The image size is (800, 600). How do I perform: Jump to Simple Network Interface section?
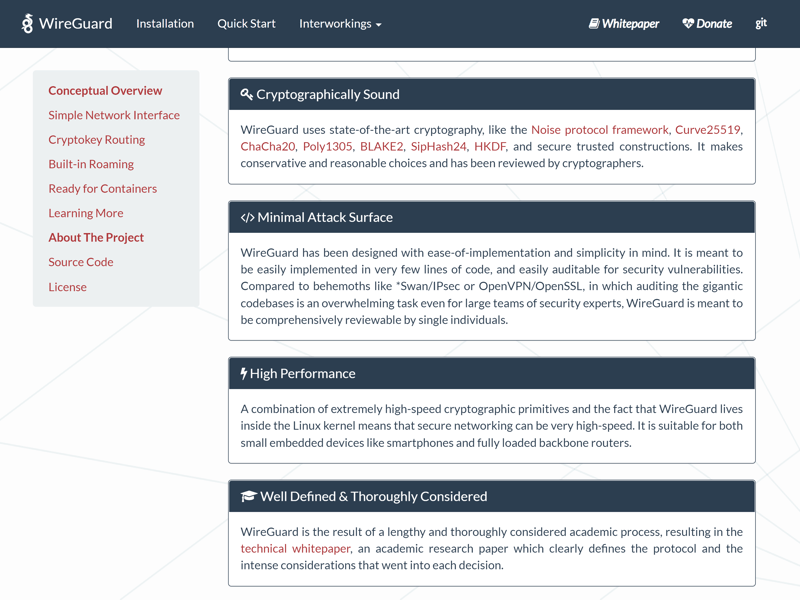(x=114, y=115)
